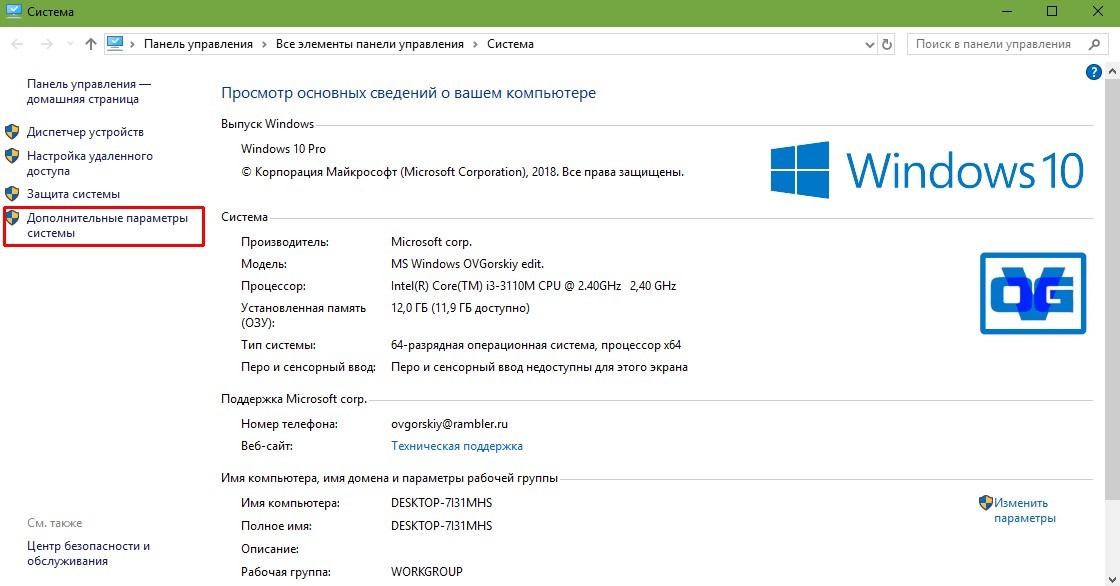Open Диспетчер устройств link
This screenshot has height=586, width=1120.
pyautogui.click(x=85, y=131)
